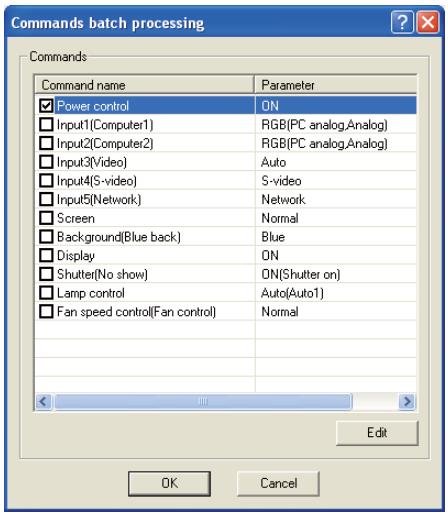Close the Commands batch processing dialog
The height and width of the screenshot is (512, 448).
point(428,22)
